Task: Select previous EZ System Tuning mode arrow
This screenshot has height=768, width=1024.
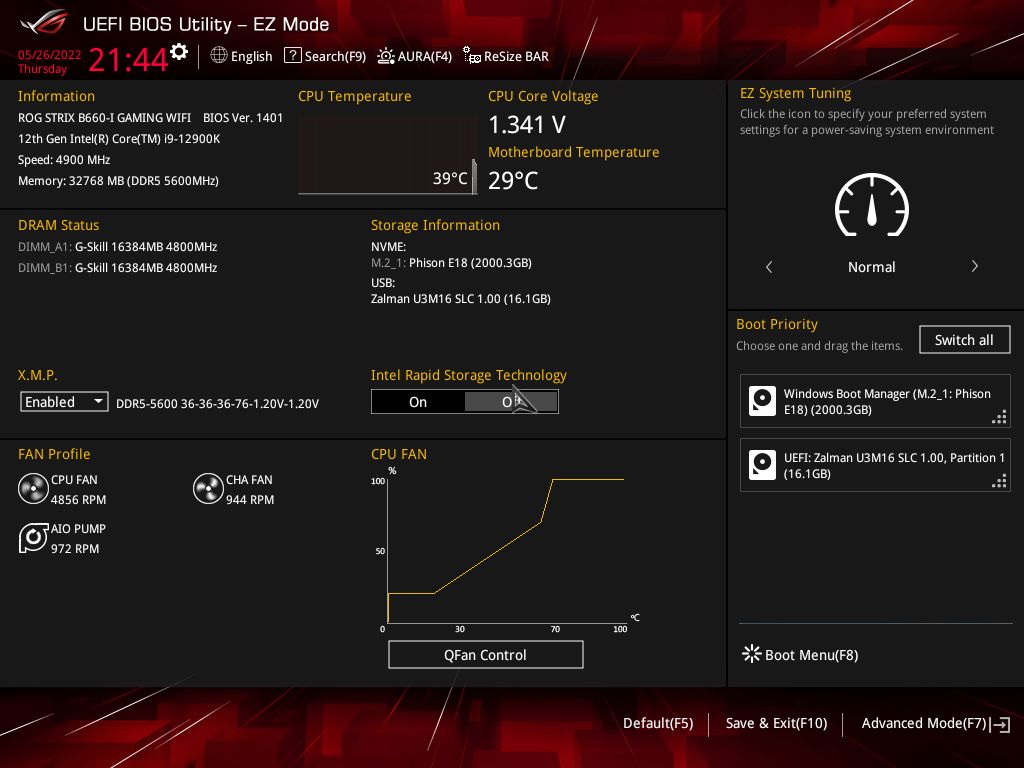Action: 769,266
